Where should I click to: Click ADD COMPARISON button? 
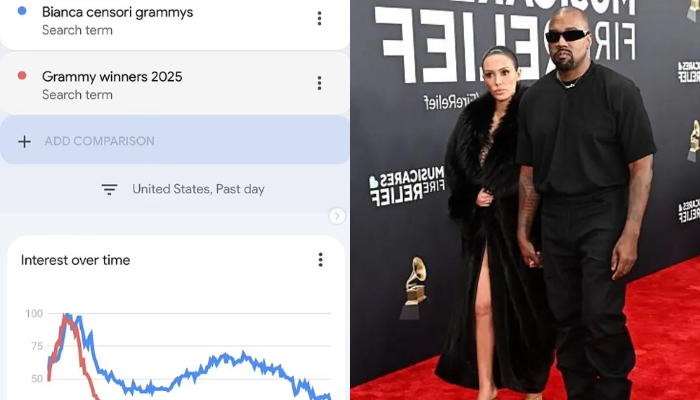coord(175,140)
